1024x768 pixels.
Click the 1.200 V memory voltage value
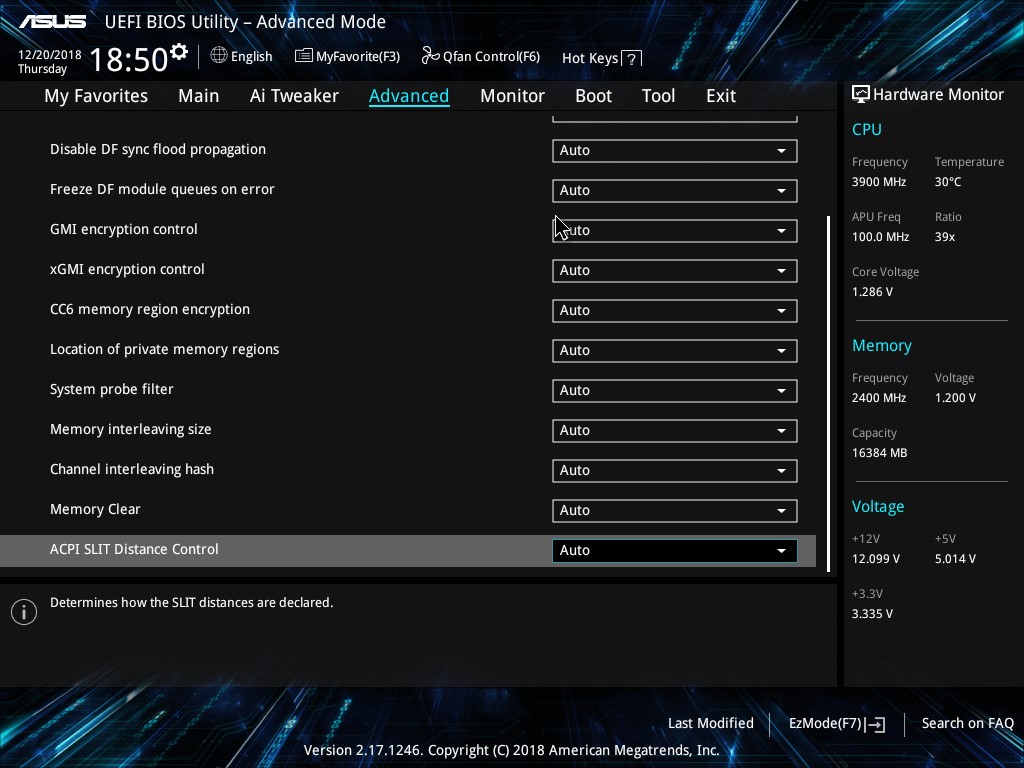(x=955, y=398)
